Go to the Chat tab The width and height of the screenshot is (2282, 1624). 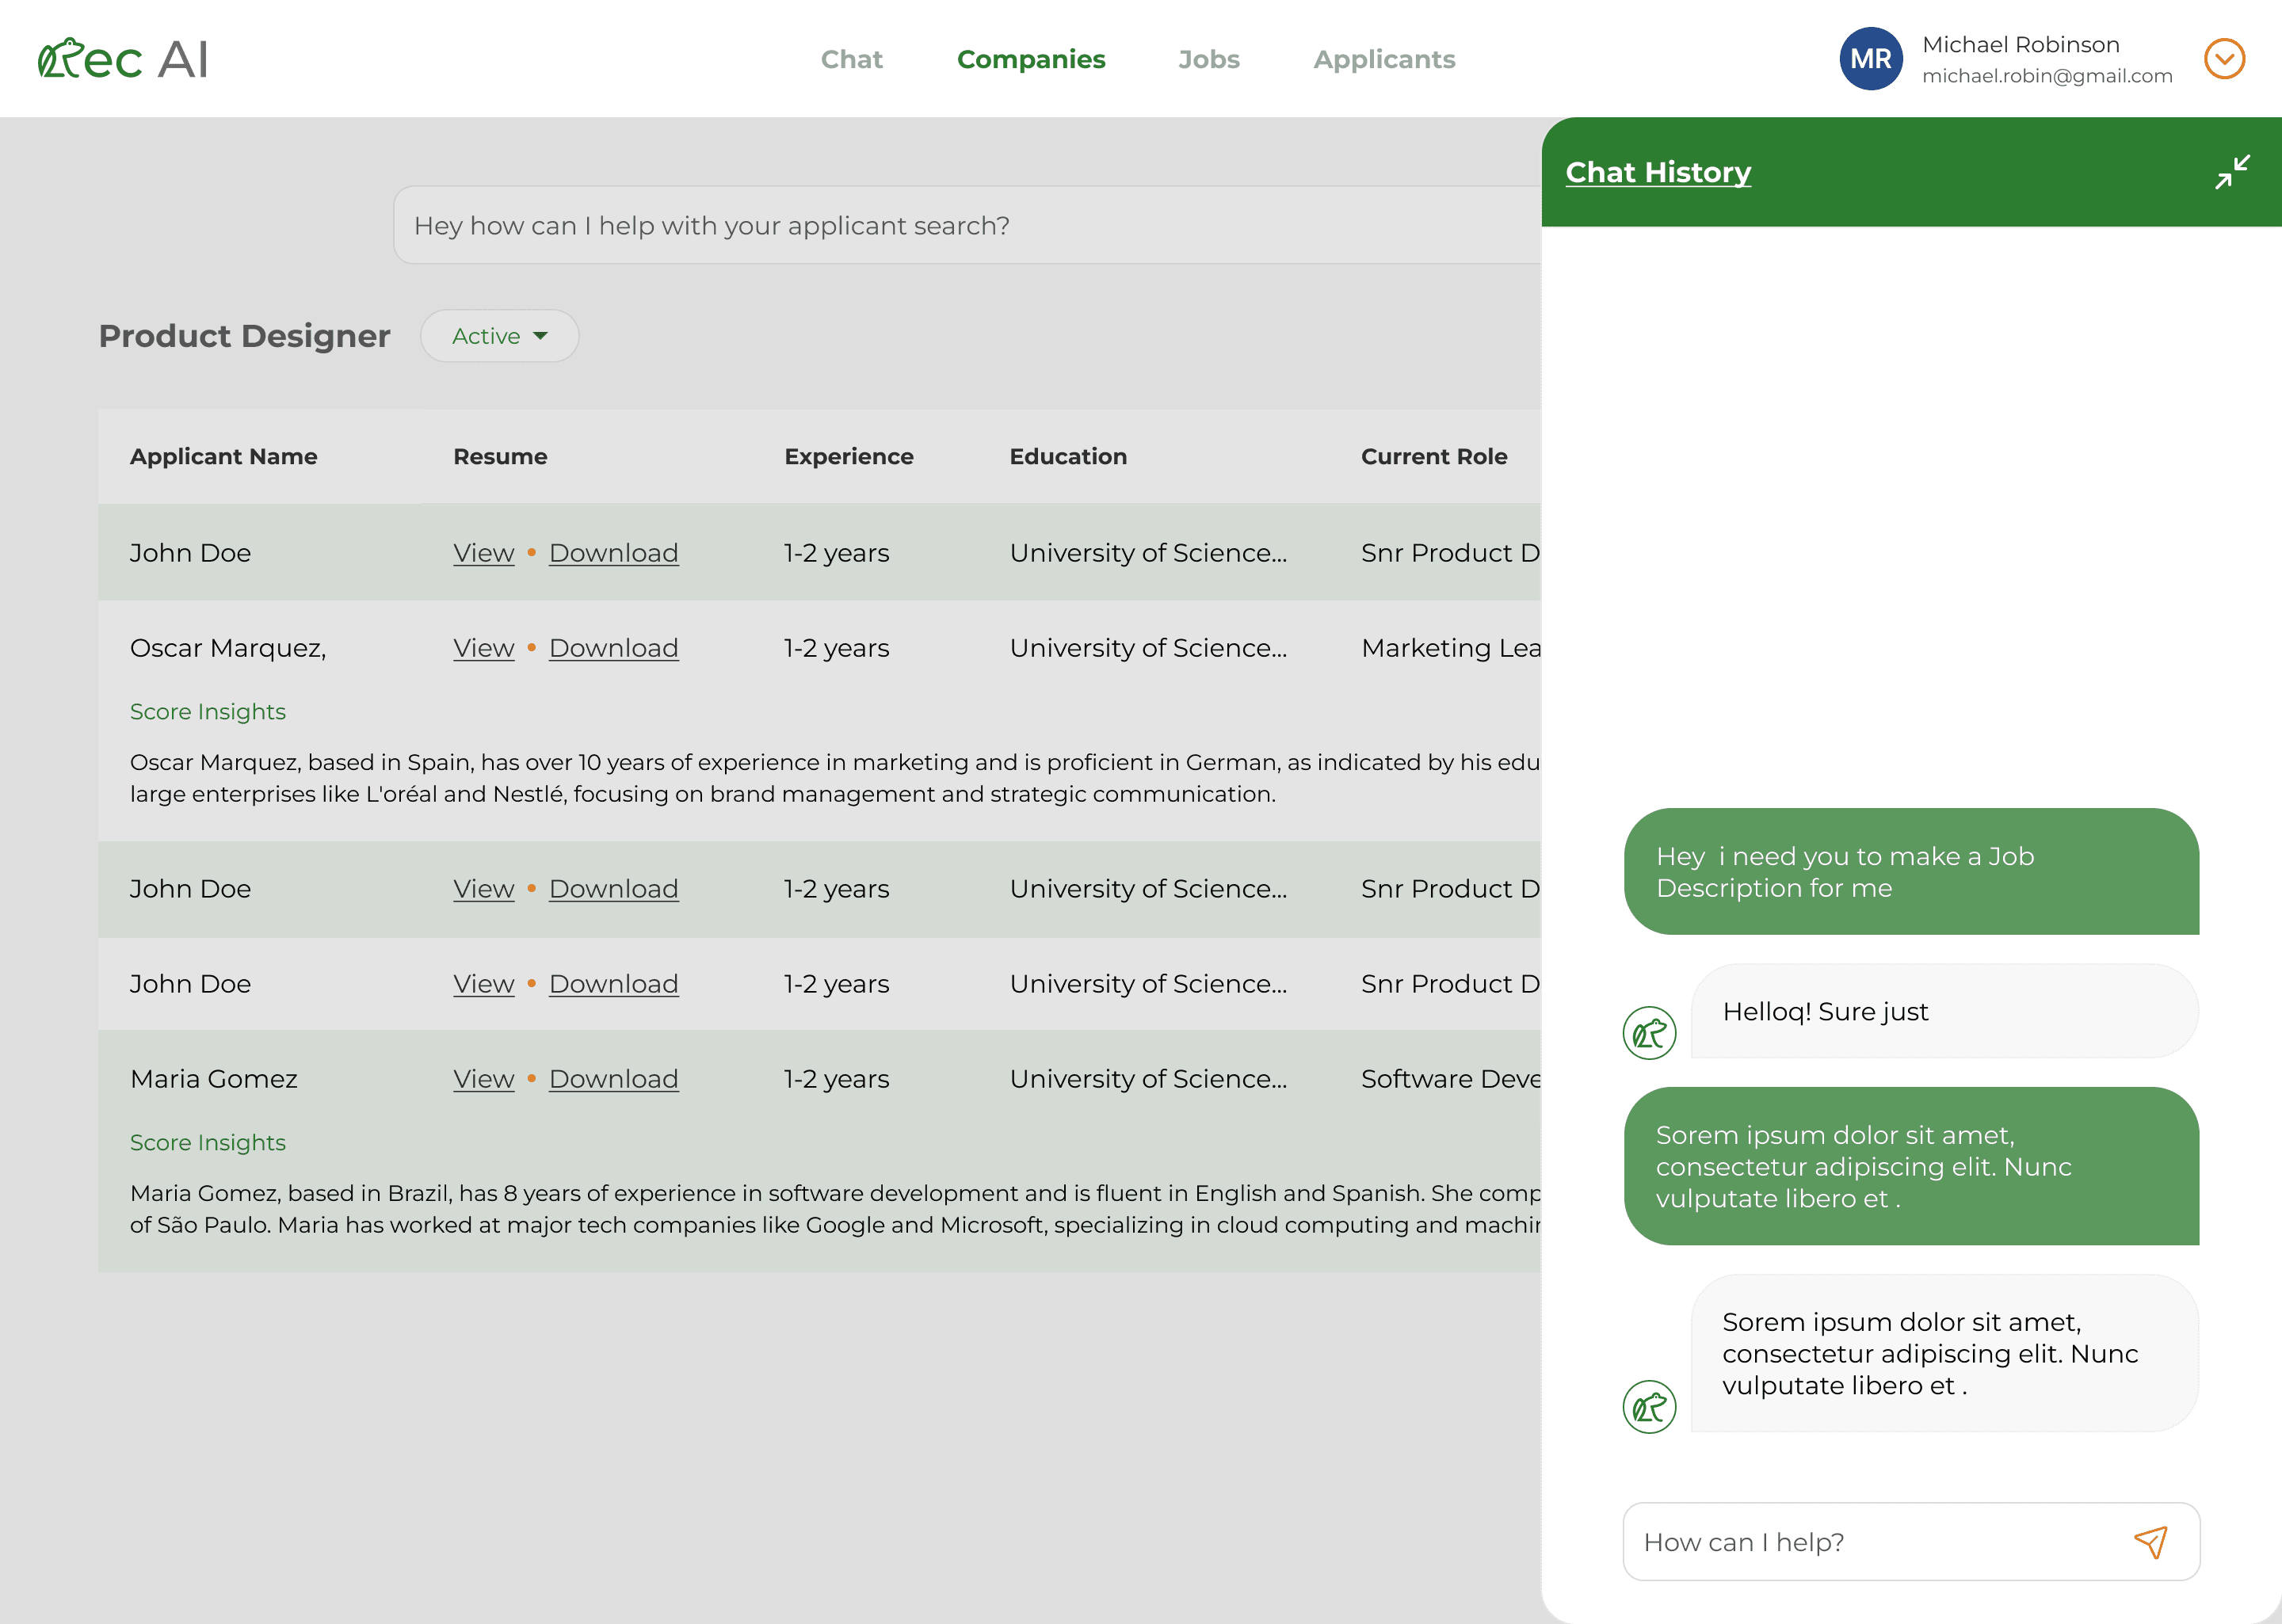point(851,59)
